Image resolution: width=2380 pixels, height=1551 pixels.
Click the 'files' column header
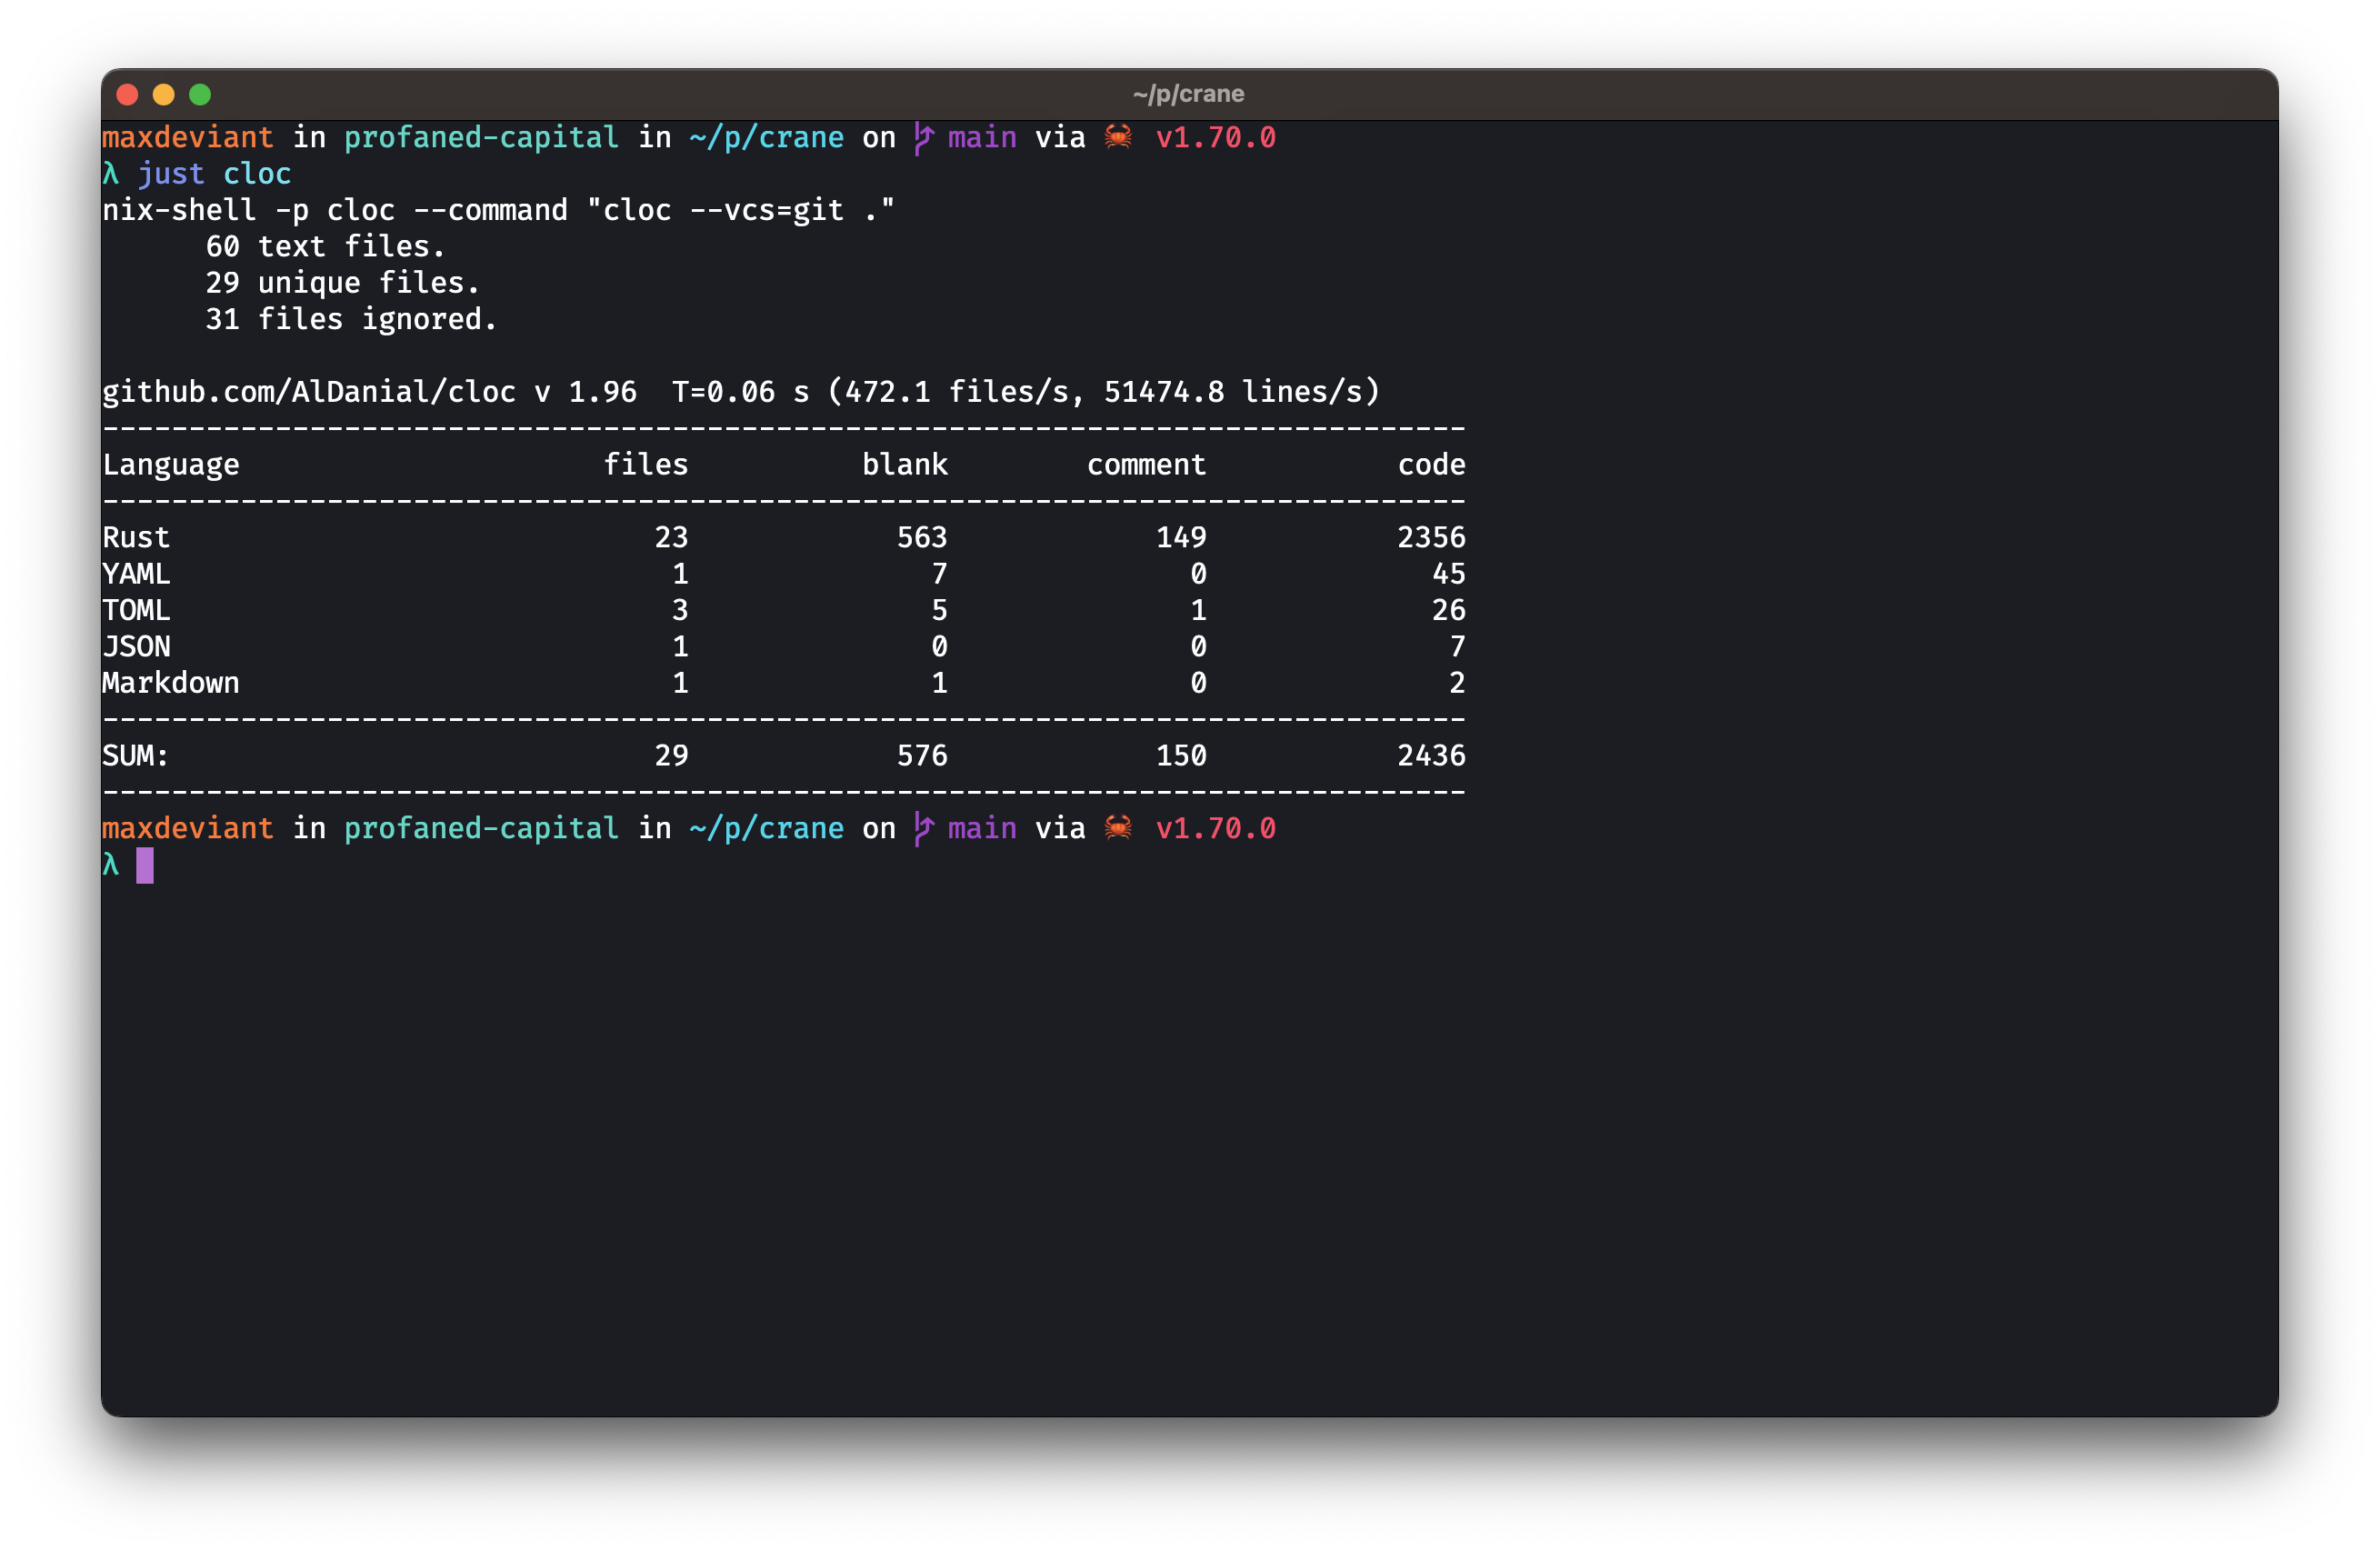[646, 464]
